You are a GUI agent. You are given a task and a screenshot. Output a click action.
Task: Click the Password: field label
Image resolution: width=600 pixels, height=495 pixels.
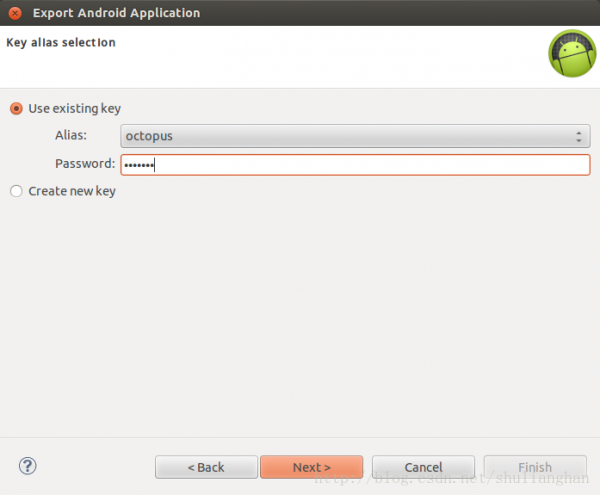click(85, 164)
